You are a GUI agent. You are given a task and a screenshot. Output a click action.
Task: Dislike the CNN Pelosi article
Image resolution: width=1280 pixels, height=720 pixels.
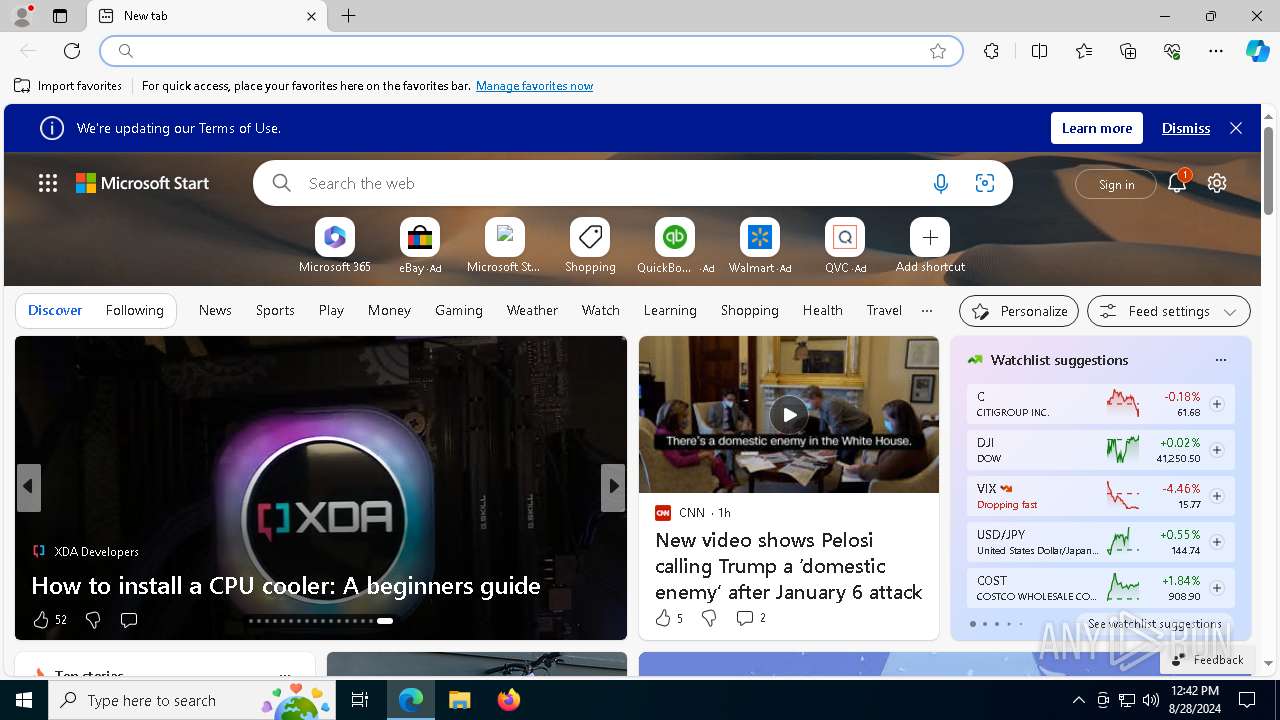click(x=709, y=618)
